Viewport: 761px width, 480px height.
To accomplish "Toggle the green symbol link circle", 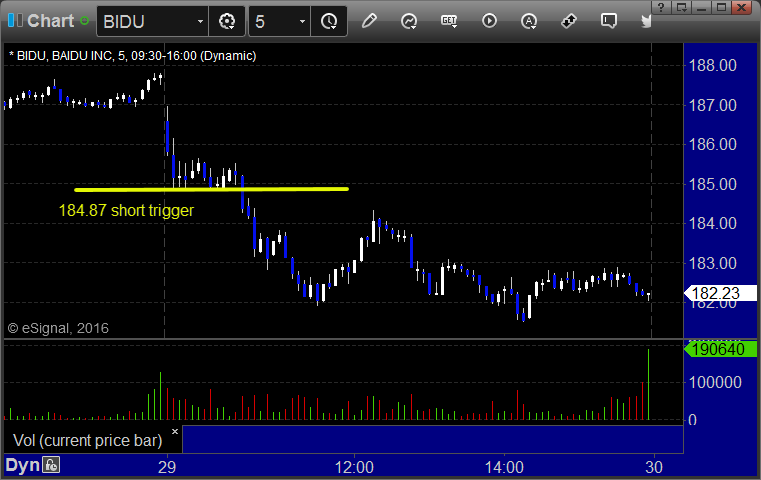I will (x=84, y=21).
